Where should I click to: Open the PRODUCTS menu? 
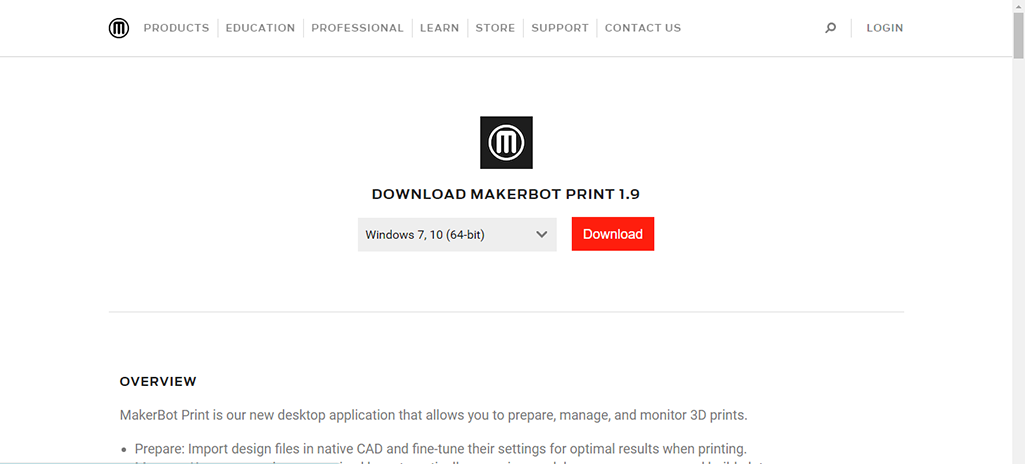click(176, 28)
